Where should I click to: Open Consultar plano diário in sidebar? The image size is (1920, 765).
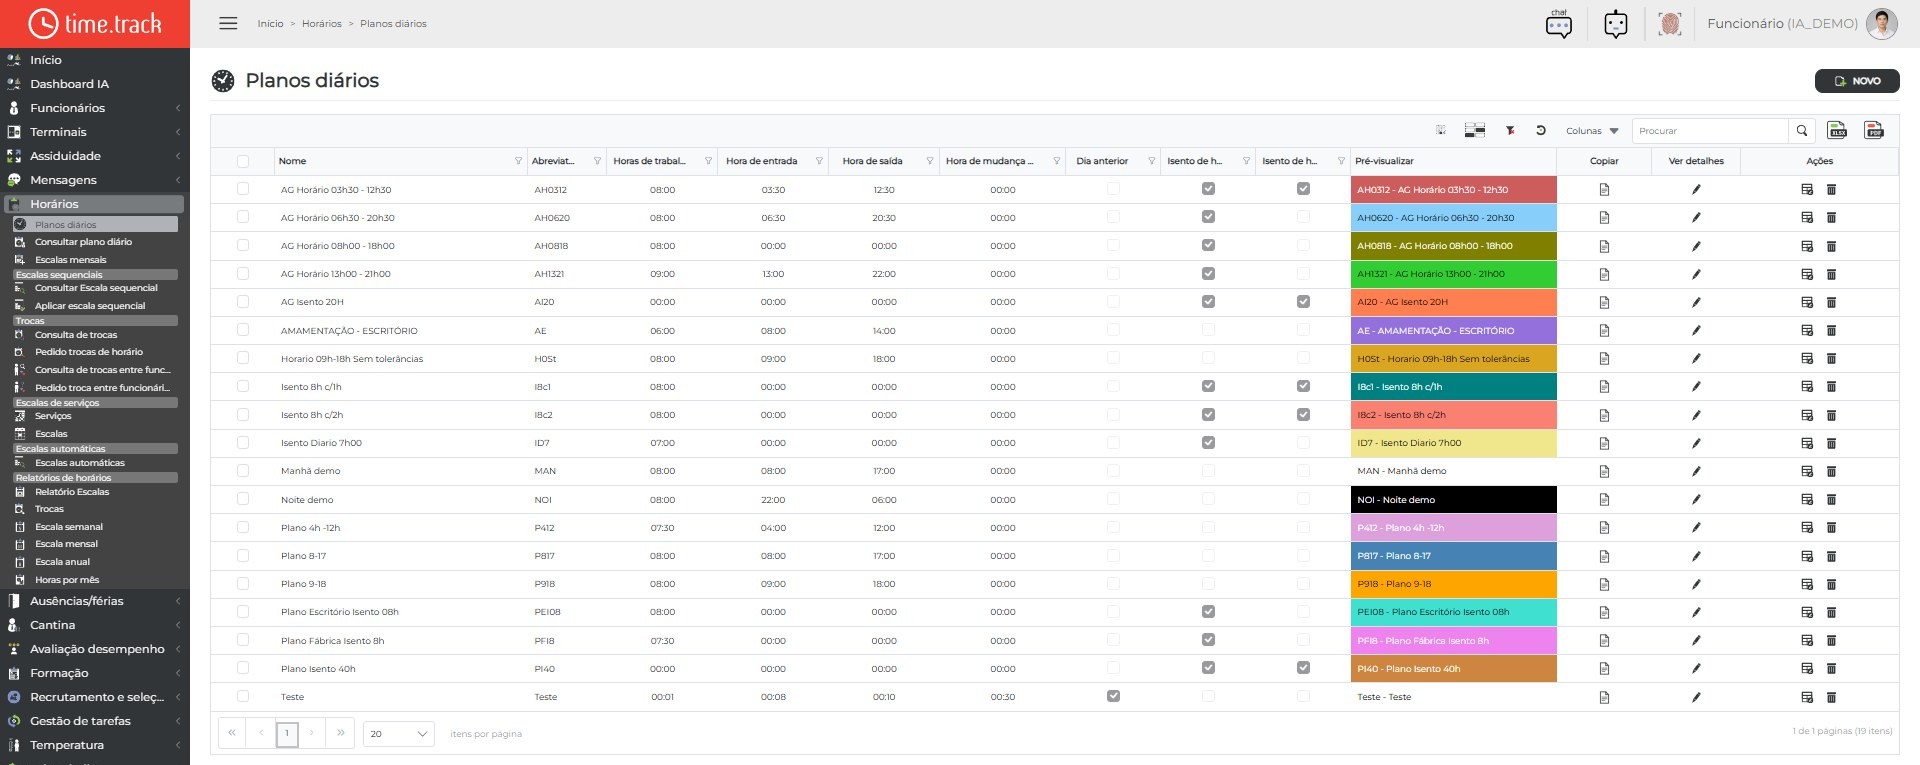click(x=83, y=242)
